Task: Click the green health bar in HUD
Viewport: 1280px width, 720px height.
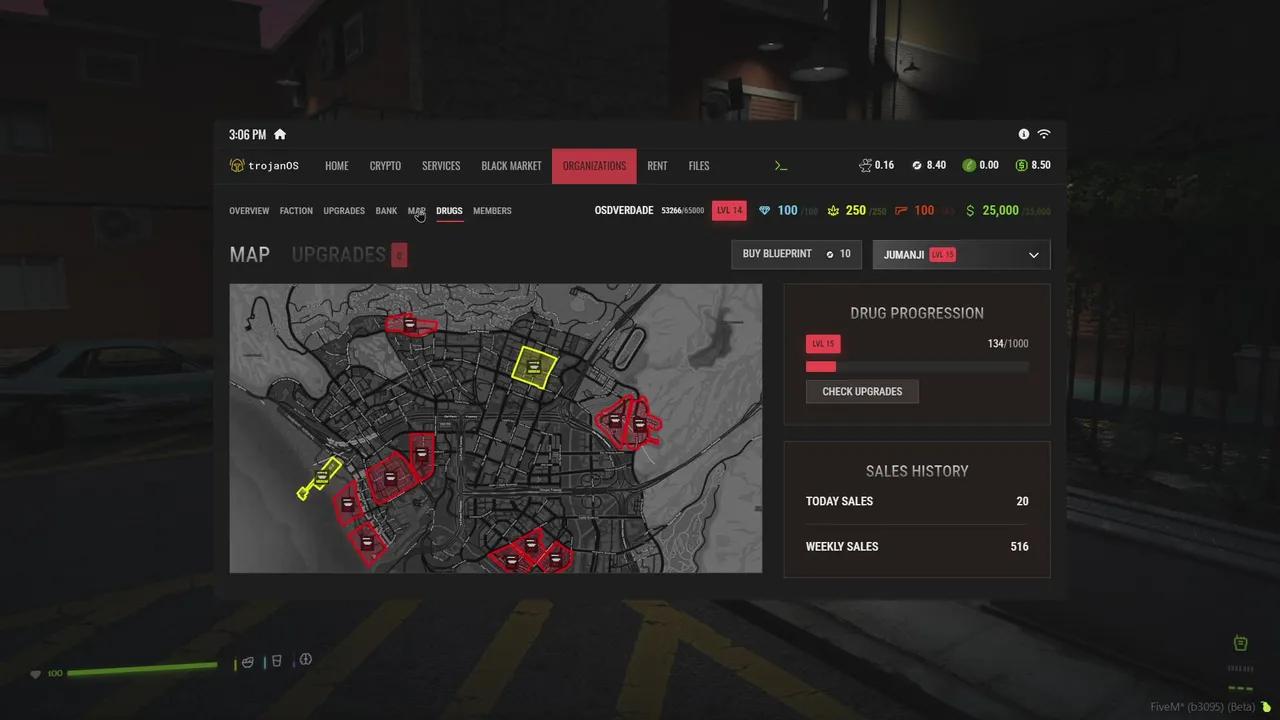Action: tap(141, 667)
